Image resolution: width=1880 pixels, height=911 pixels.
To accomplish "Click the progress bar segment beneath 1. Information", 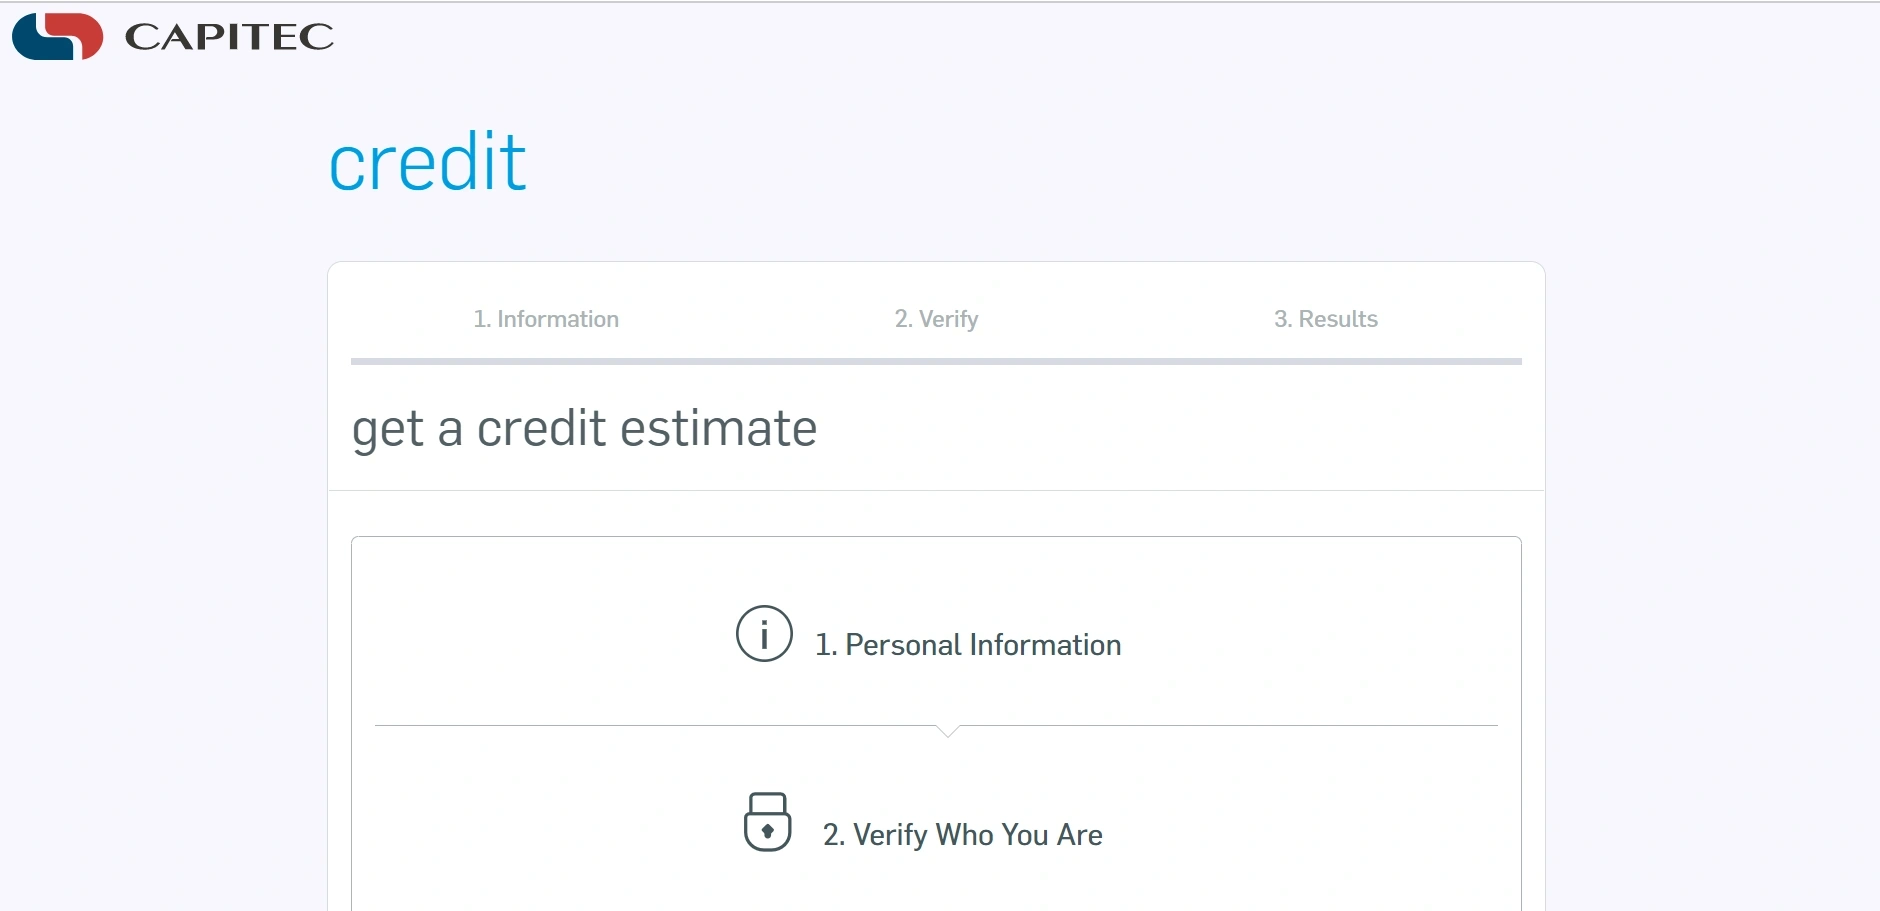I will click(x=546, y=361).
